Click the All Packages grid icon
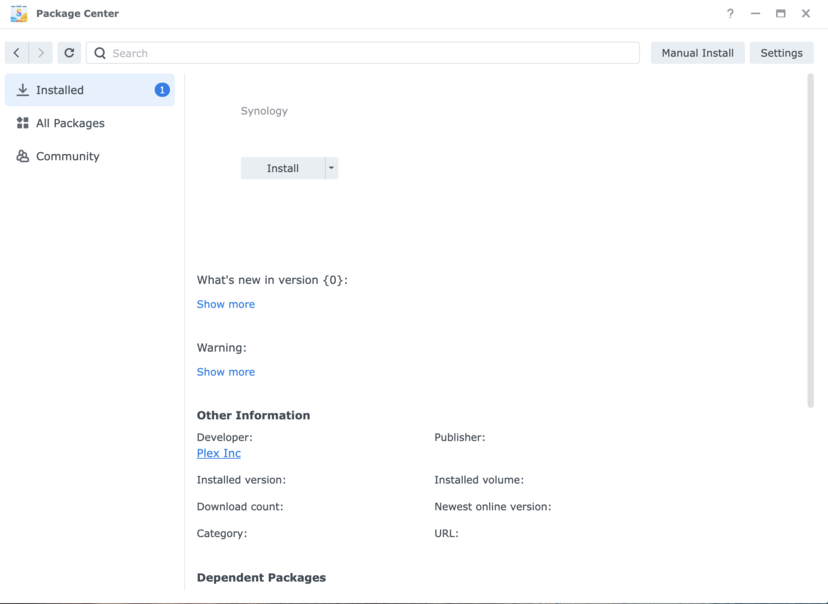828x604 pixels. click(23, 123)
